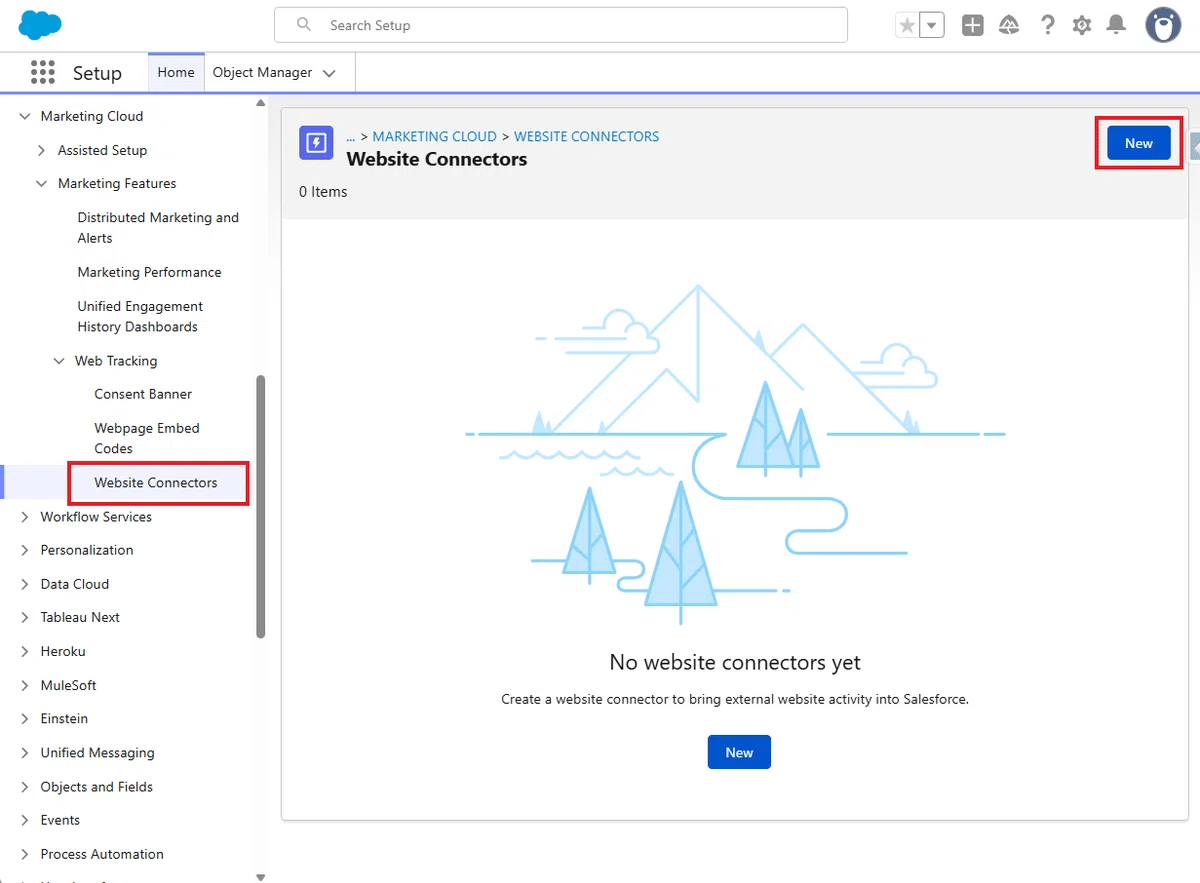The width and height of the screenshot is (1200, 883).
Task: Follow the WEBSITE CONNECTORS breadcrumb link
Action: 587,136
